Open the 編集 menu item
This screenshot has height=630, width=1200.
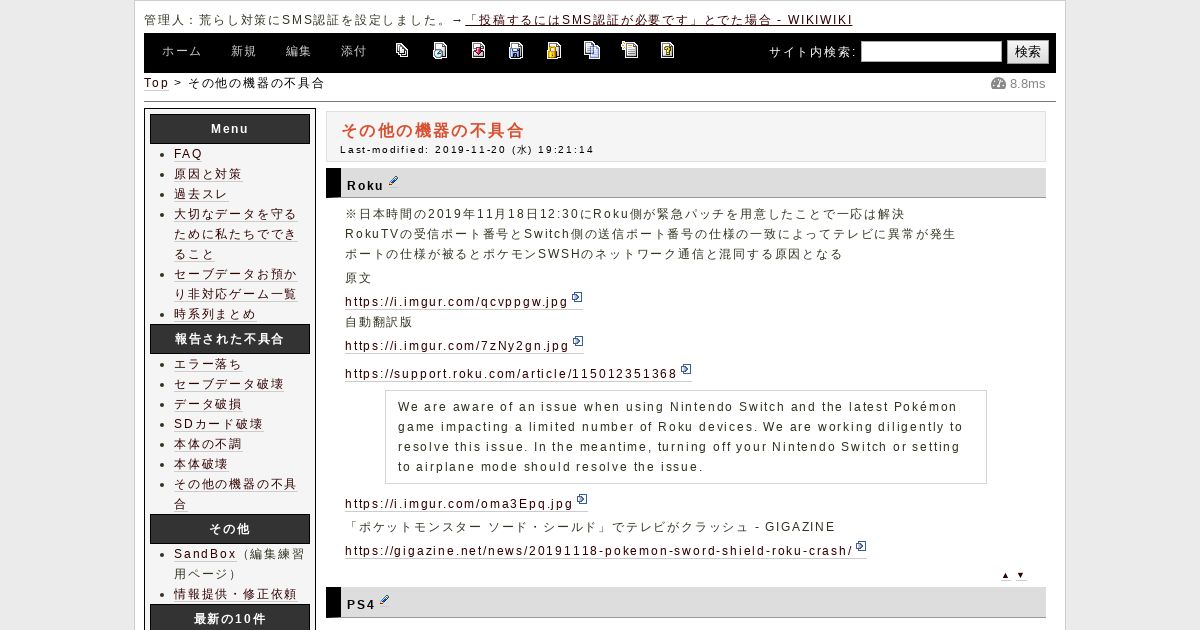299,51
